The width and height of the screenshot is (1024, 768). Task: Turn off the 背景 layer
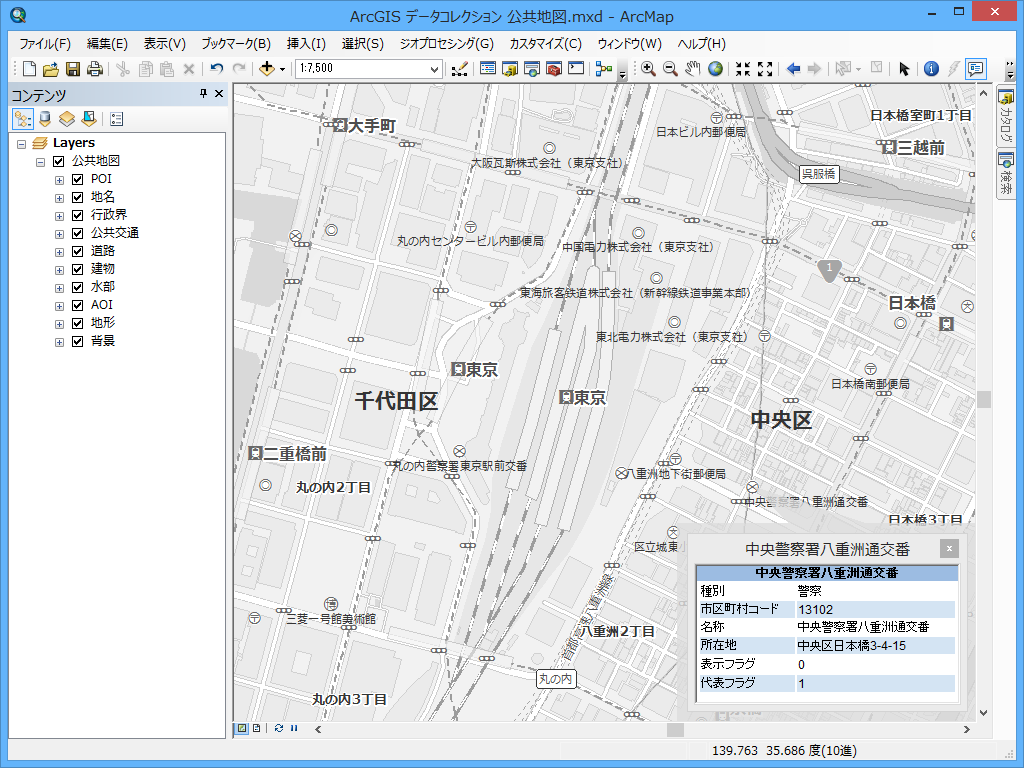coord(77,341)
